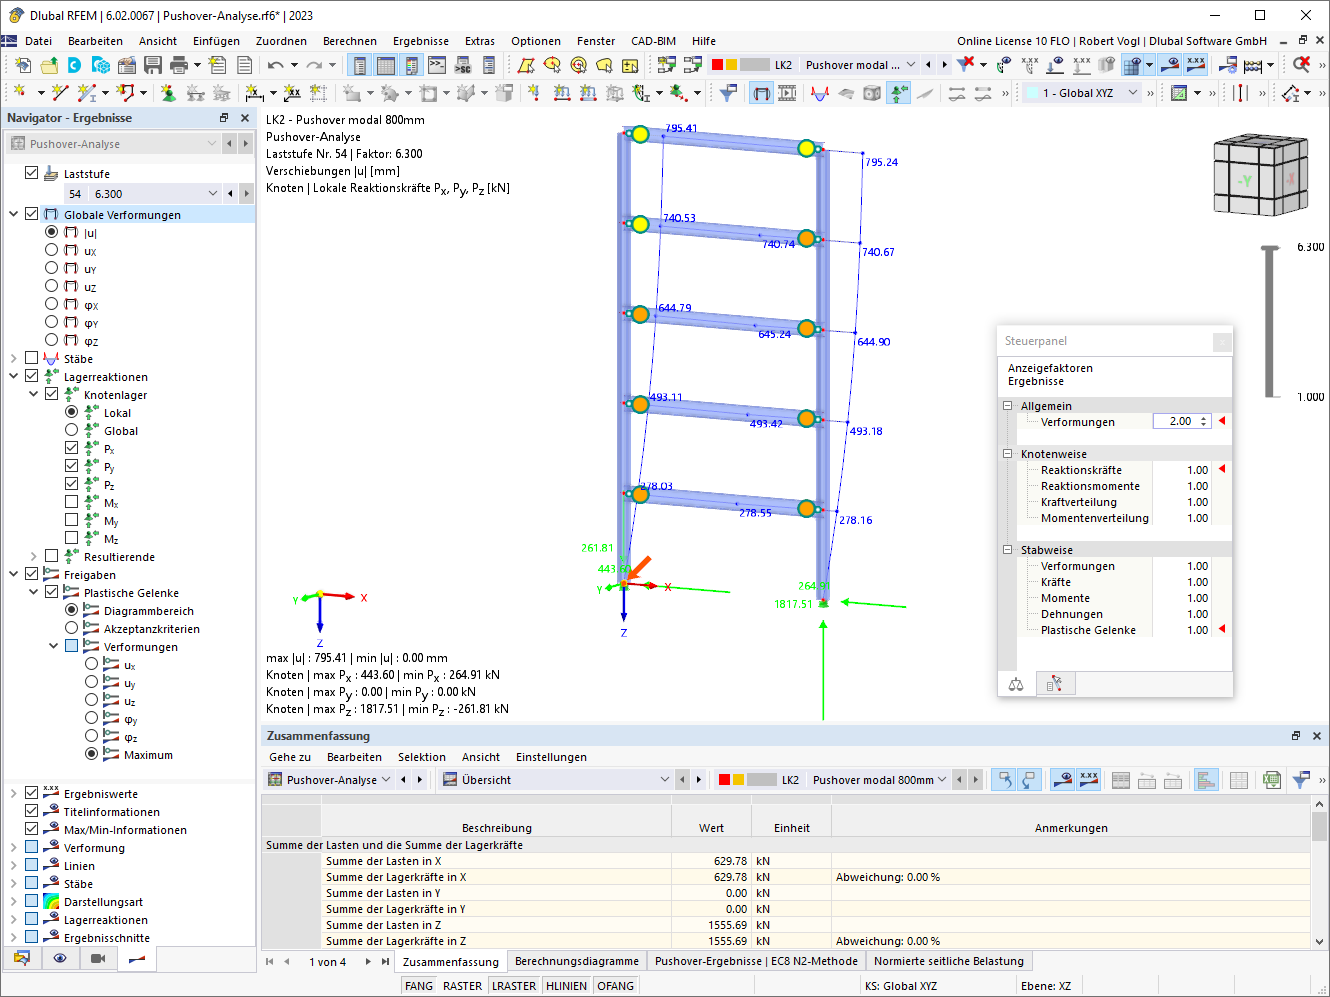Collapse the Lagerreaktionen tree node

point(13,376)
